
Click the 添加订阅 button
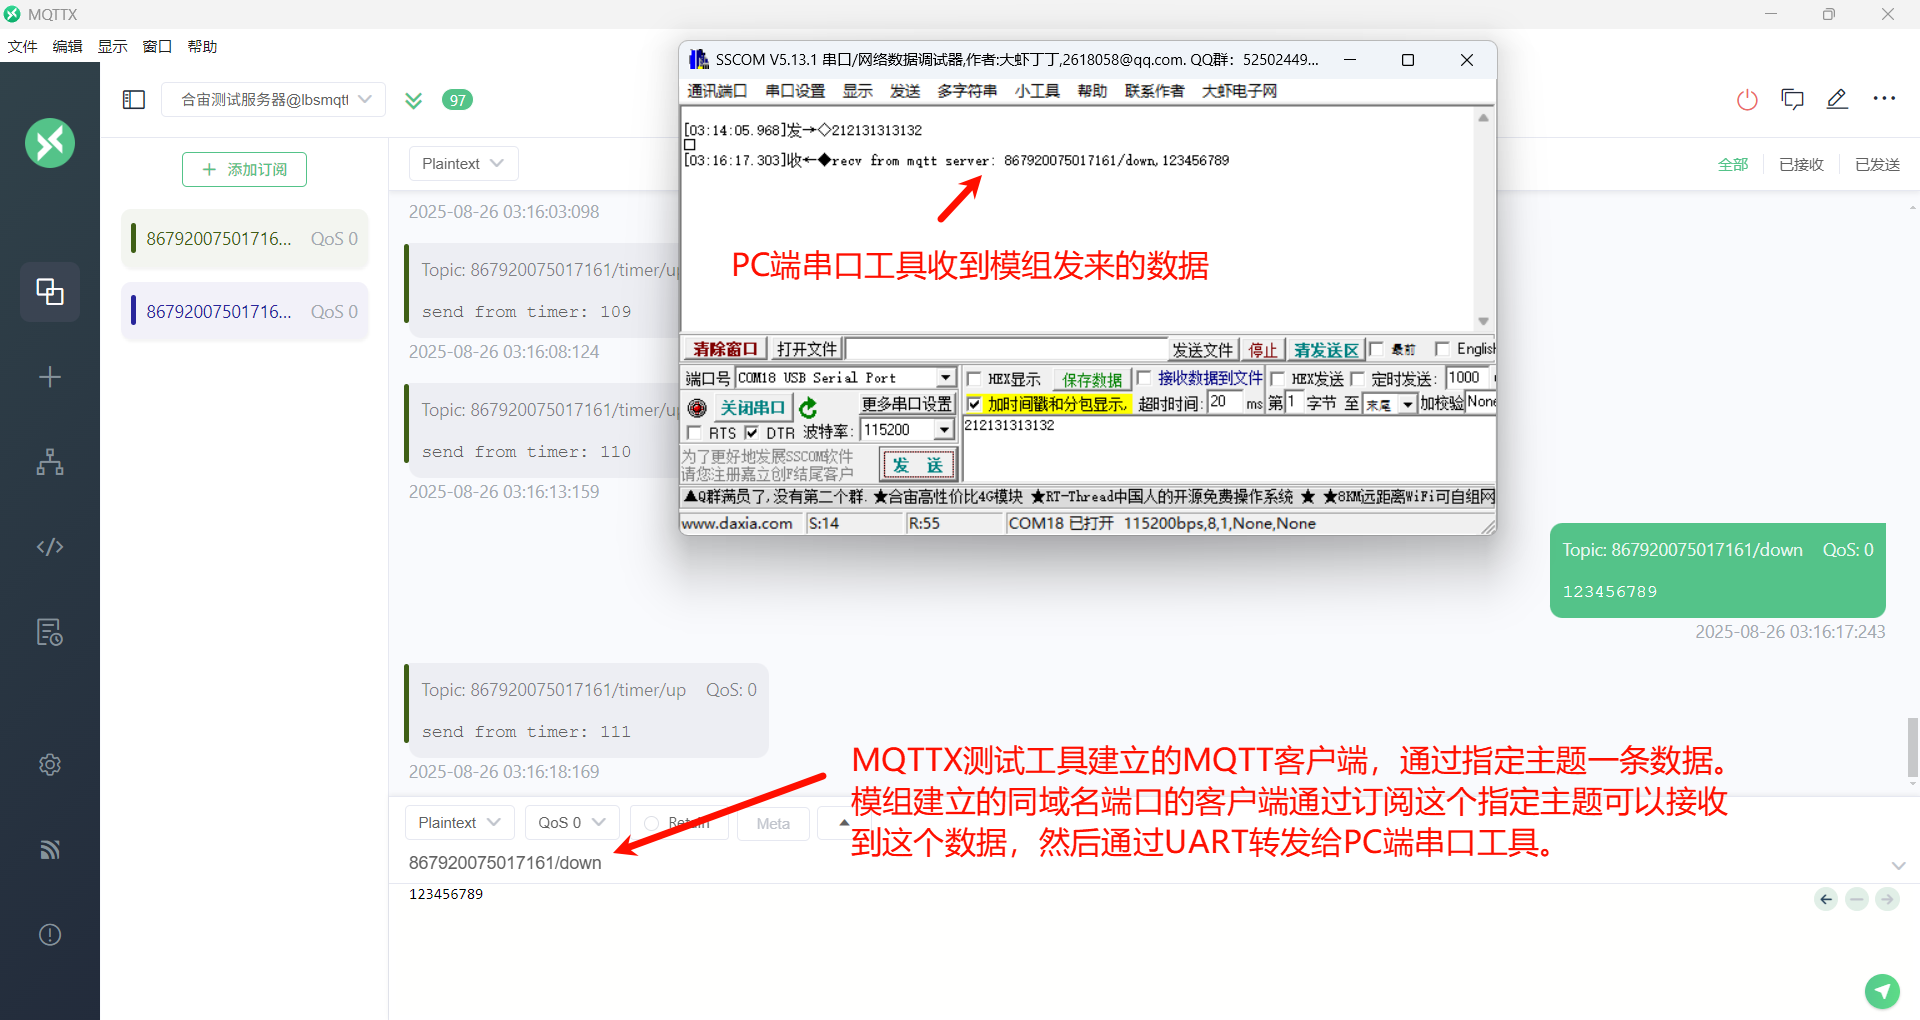(244, 170)
